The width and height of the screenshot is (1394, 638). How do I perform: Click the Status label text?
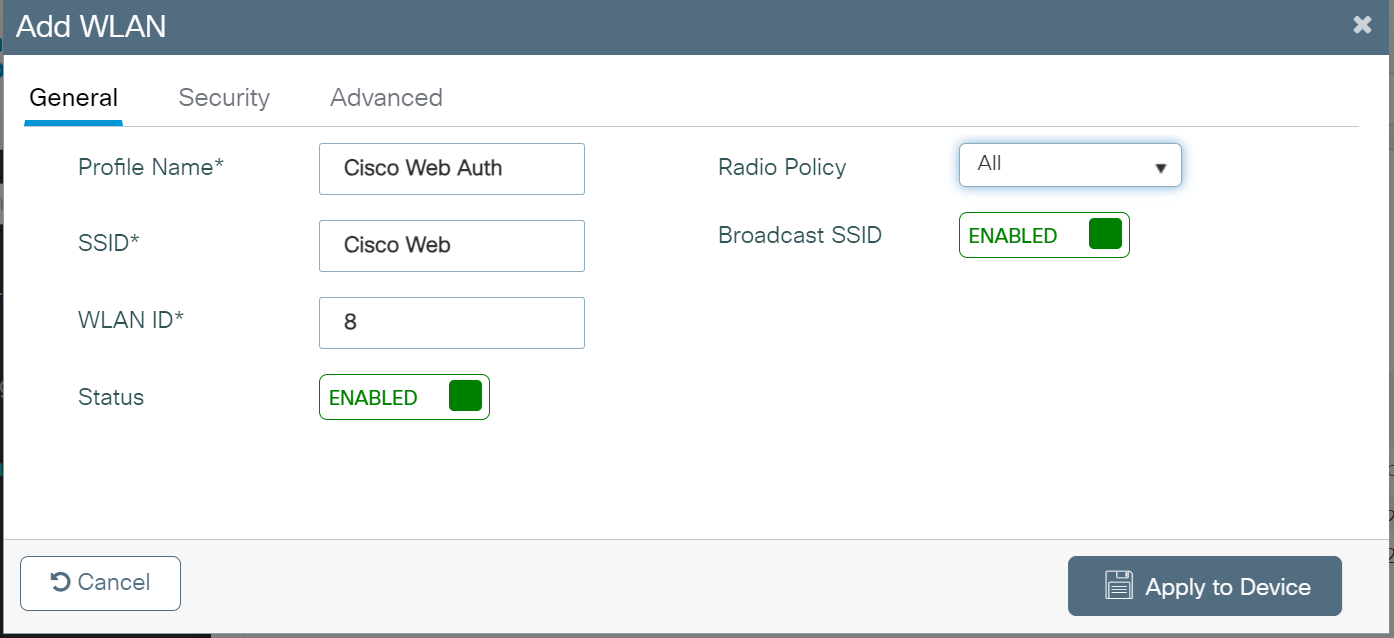click(x=111, y=397)
